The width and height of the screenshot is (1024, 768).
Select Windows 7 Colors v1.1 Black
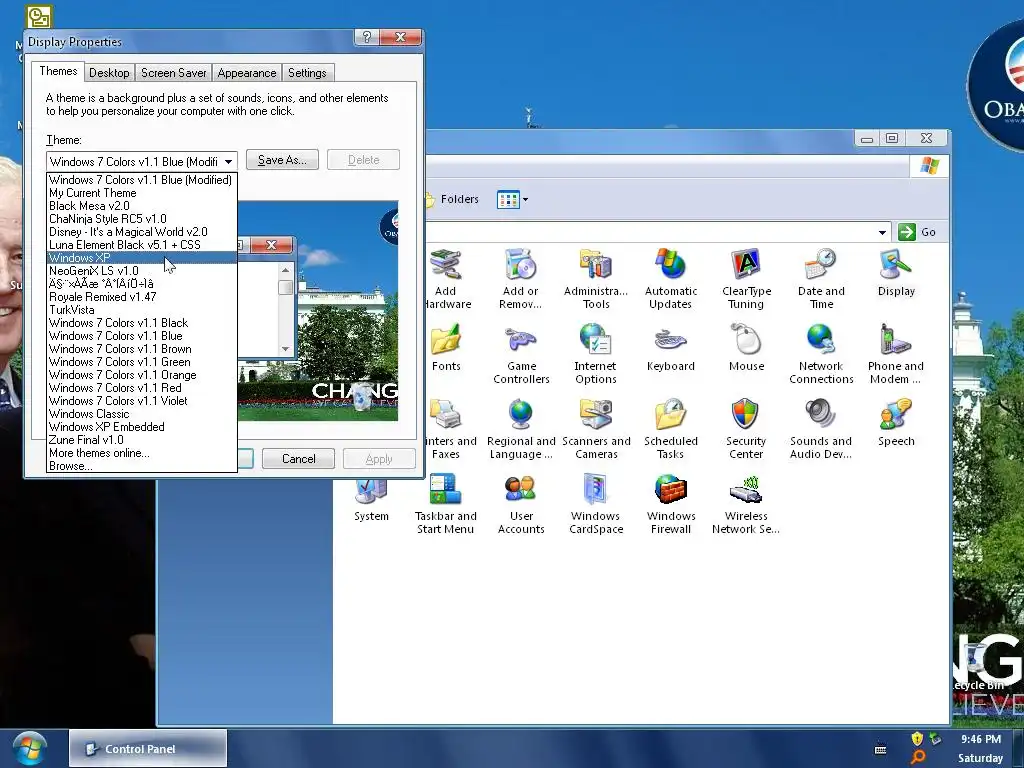(x=142, y=323)
